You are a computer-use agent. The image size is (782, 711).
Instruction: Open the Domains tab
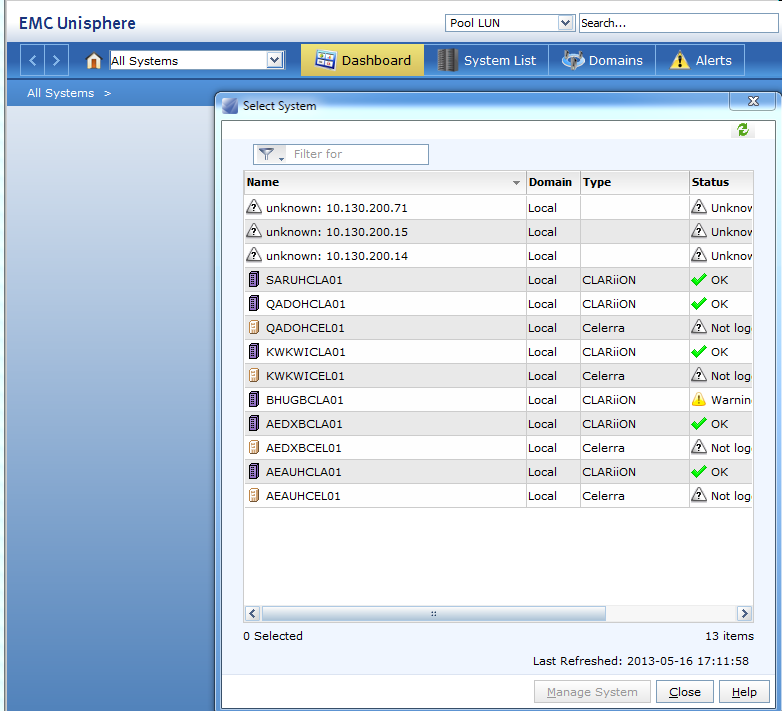point(602,60)
